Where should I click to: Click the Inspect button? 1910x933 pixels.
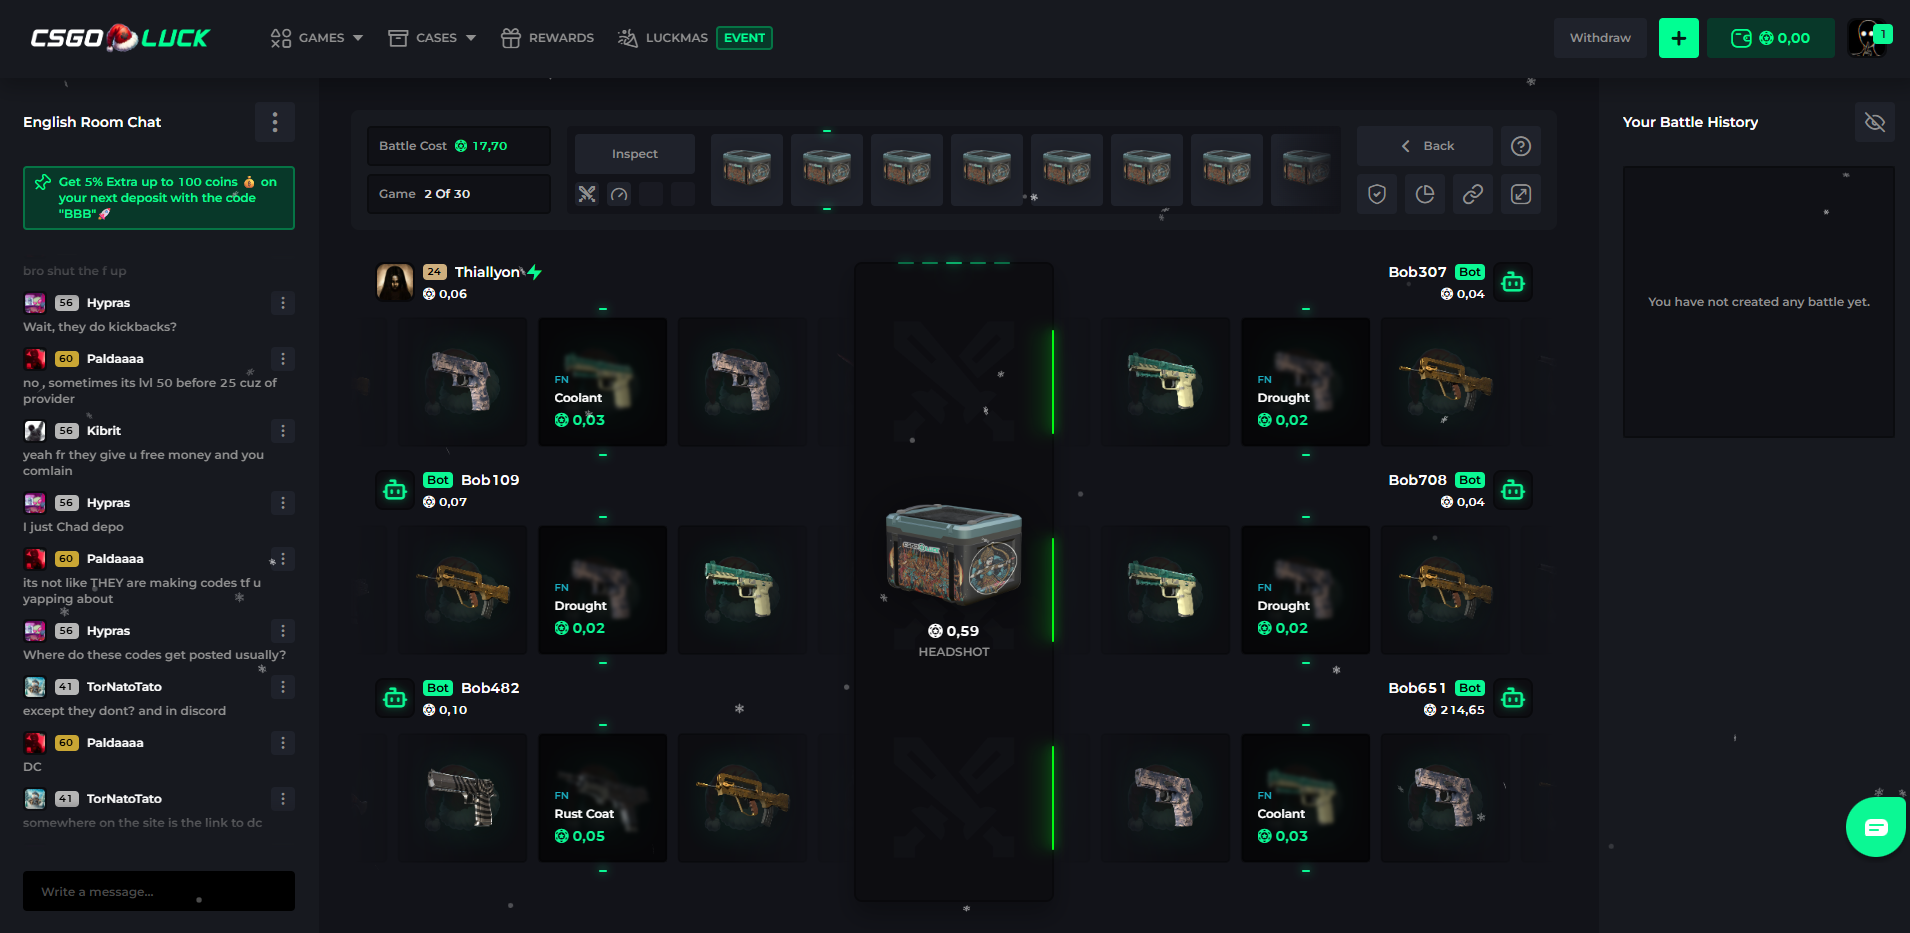634,153
